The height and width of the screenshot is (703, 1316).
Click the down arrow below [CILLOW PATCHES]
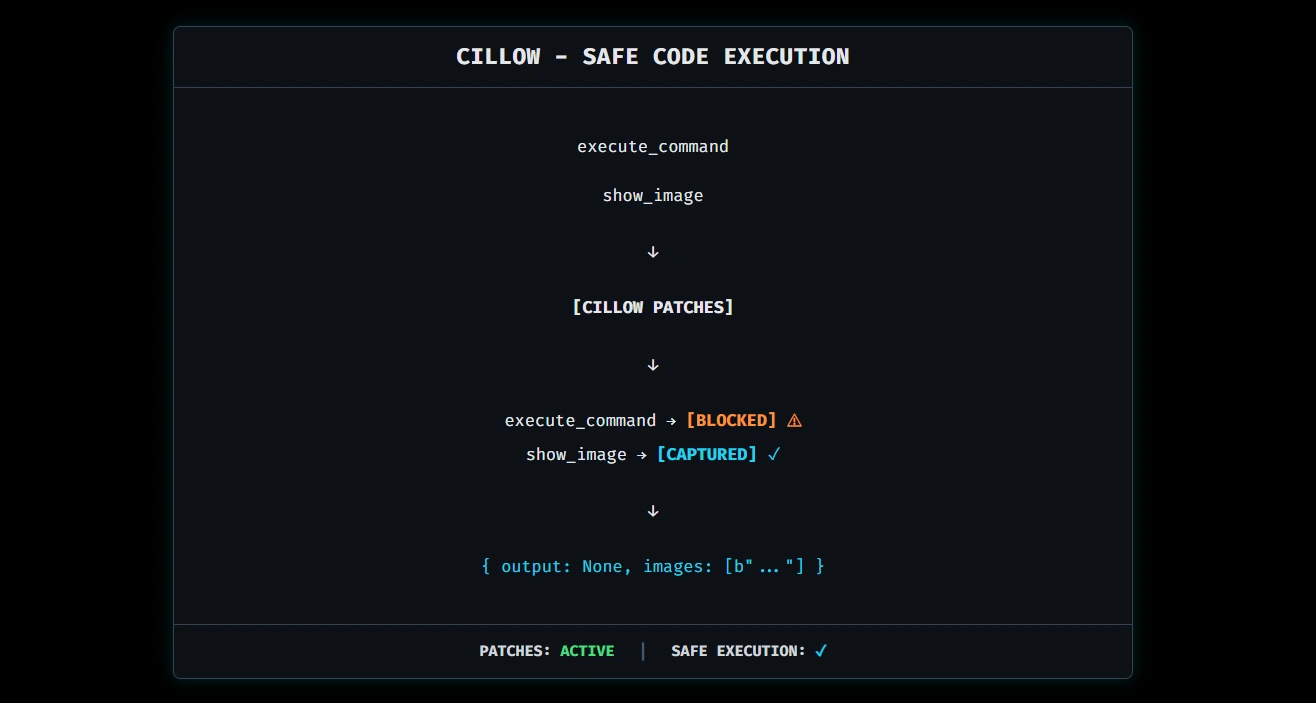coord(653,365)
